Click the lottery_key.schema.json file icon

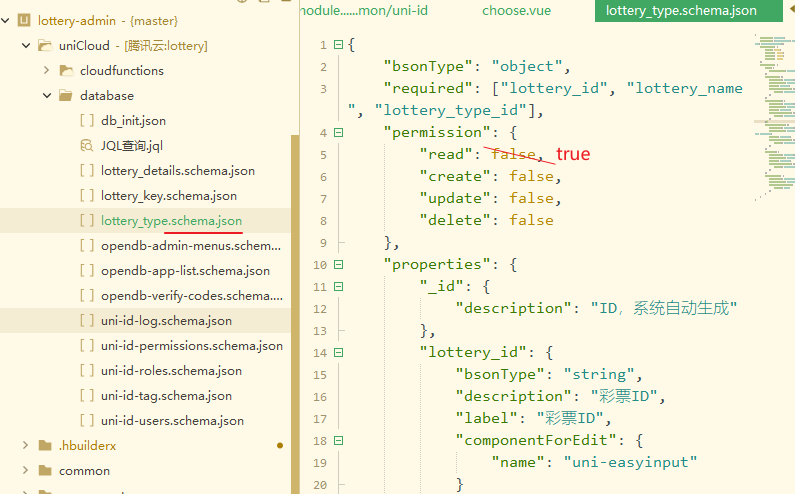point(87,195)
